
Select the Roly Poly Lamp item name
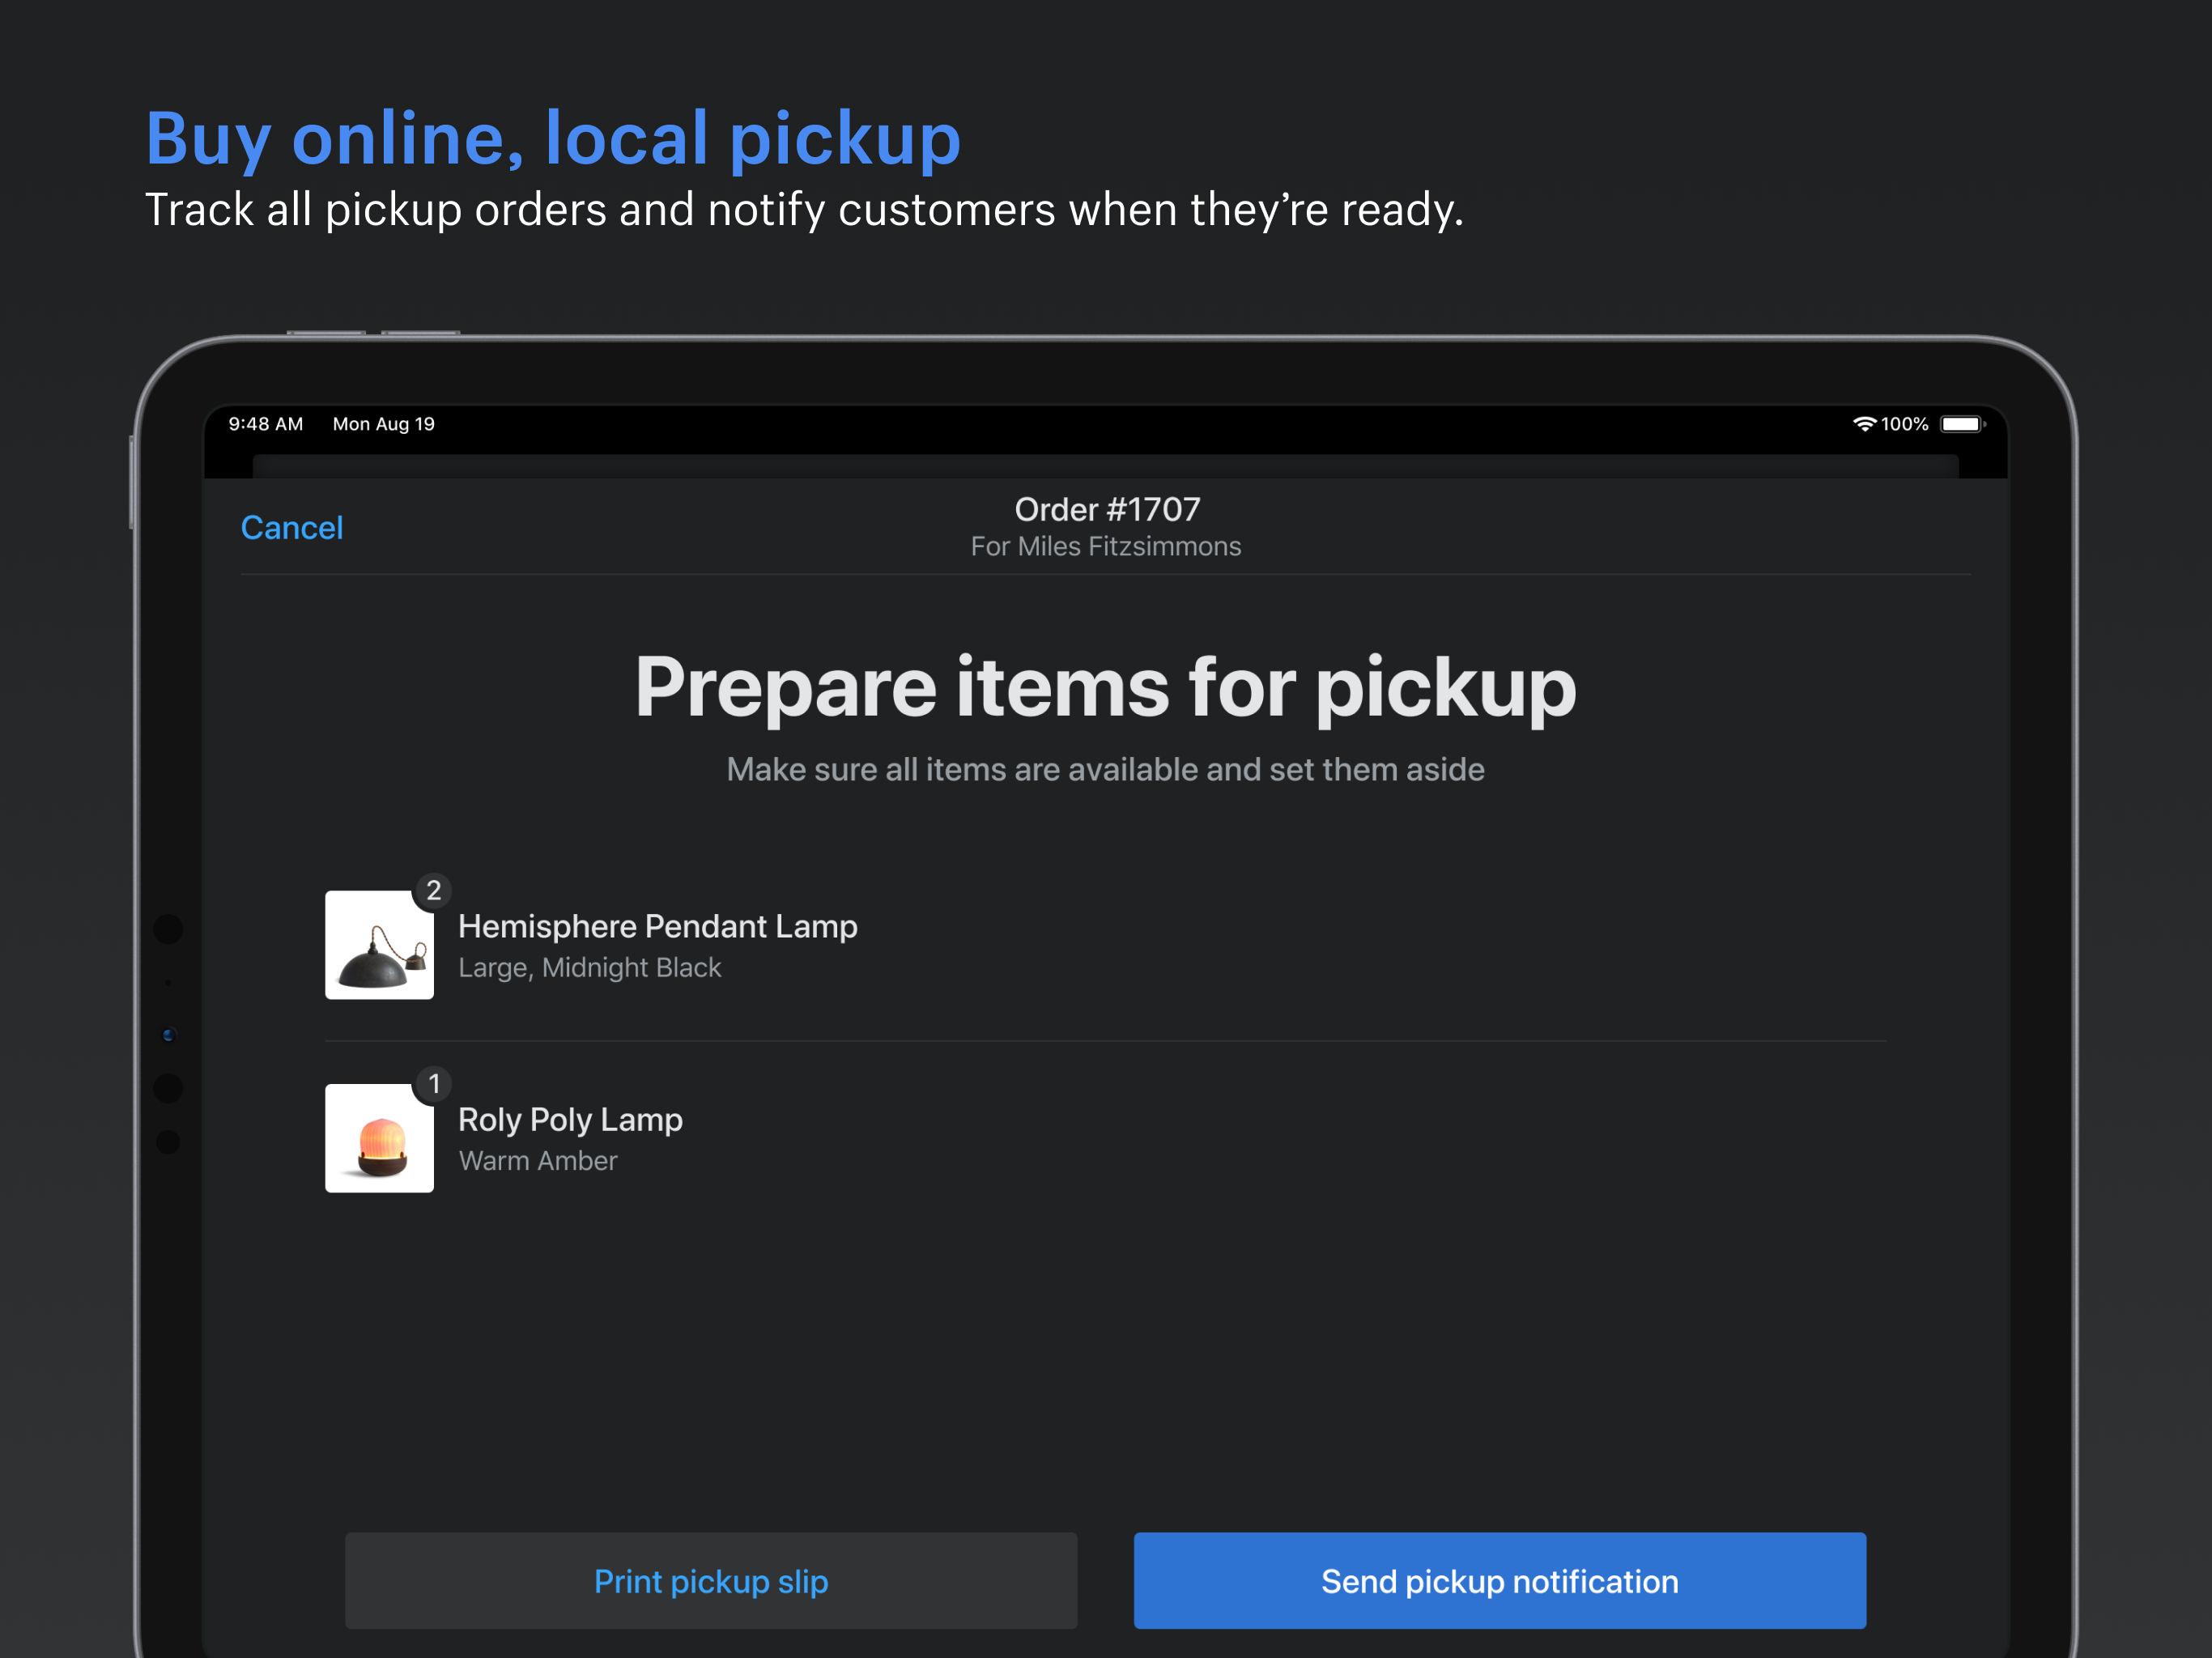[x=570, y=1120]
